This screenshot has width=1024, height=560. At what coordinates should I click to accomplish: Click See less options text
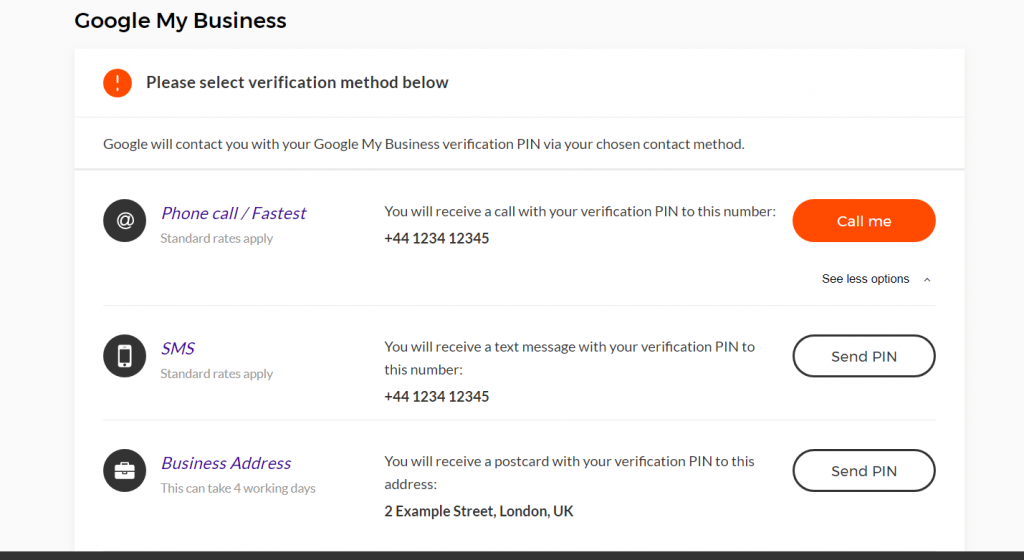[x=865, y=279]
